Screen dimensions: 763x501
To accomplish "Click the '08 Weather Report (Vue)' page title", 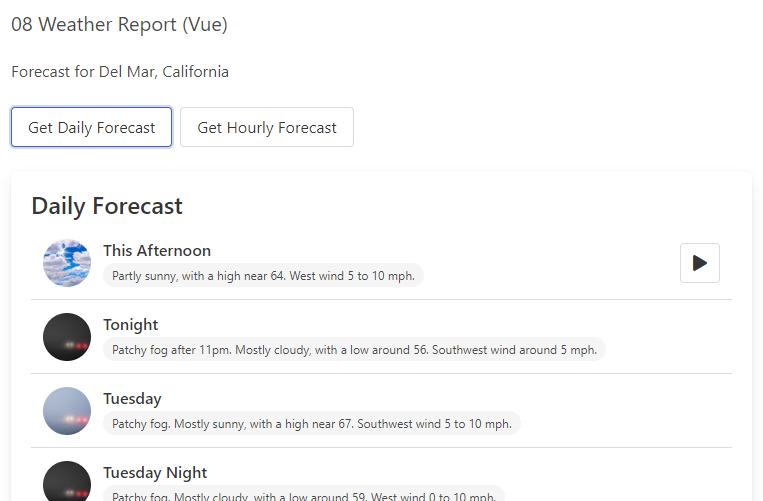I will pos(119,25).
